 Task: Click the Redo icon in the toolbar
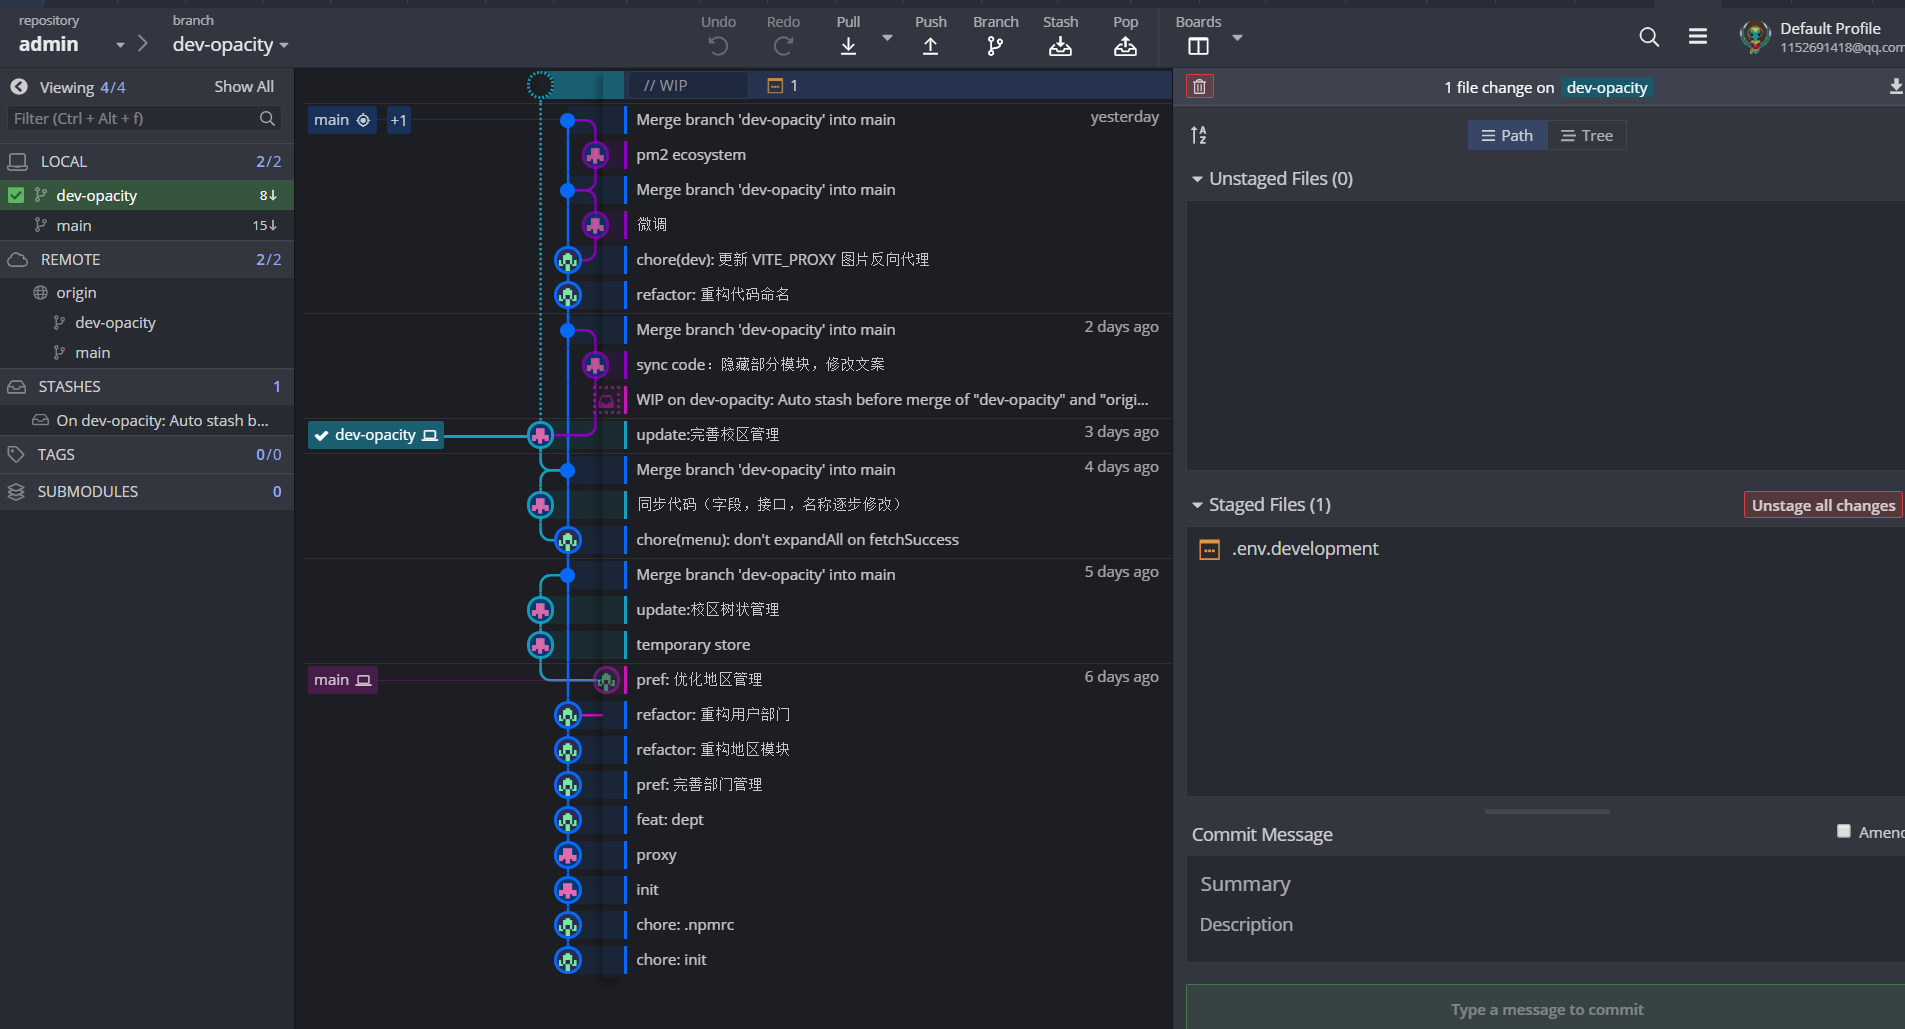point(783,46)
